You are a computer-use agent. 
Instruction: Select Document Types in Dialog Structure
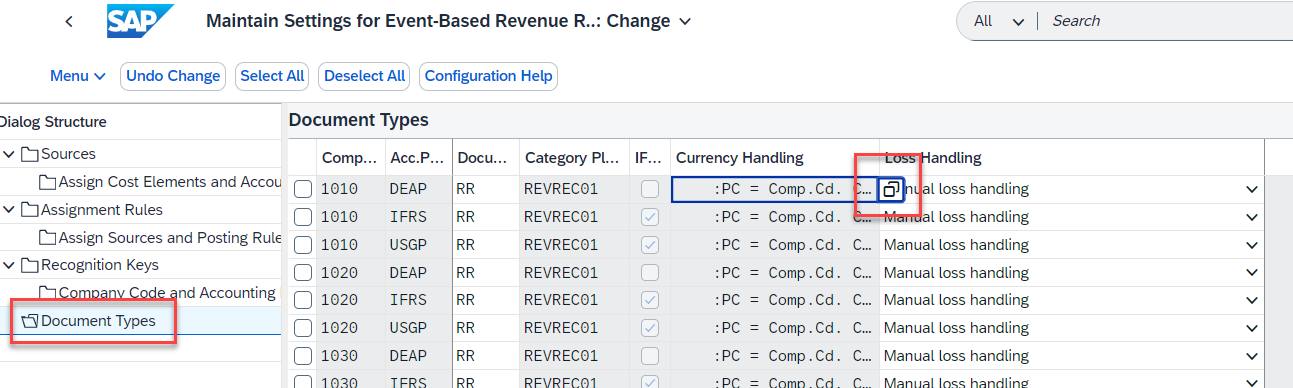(x=98, y=321)
